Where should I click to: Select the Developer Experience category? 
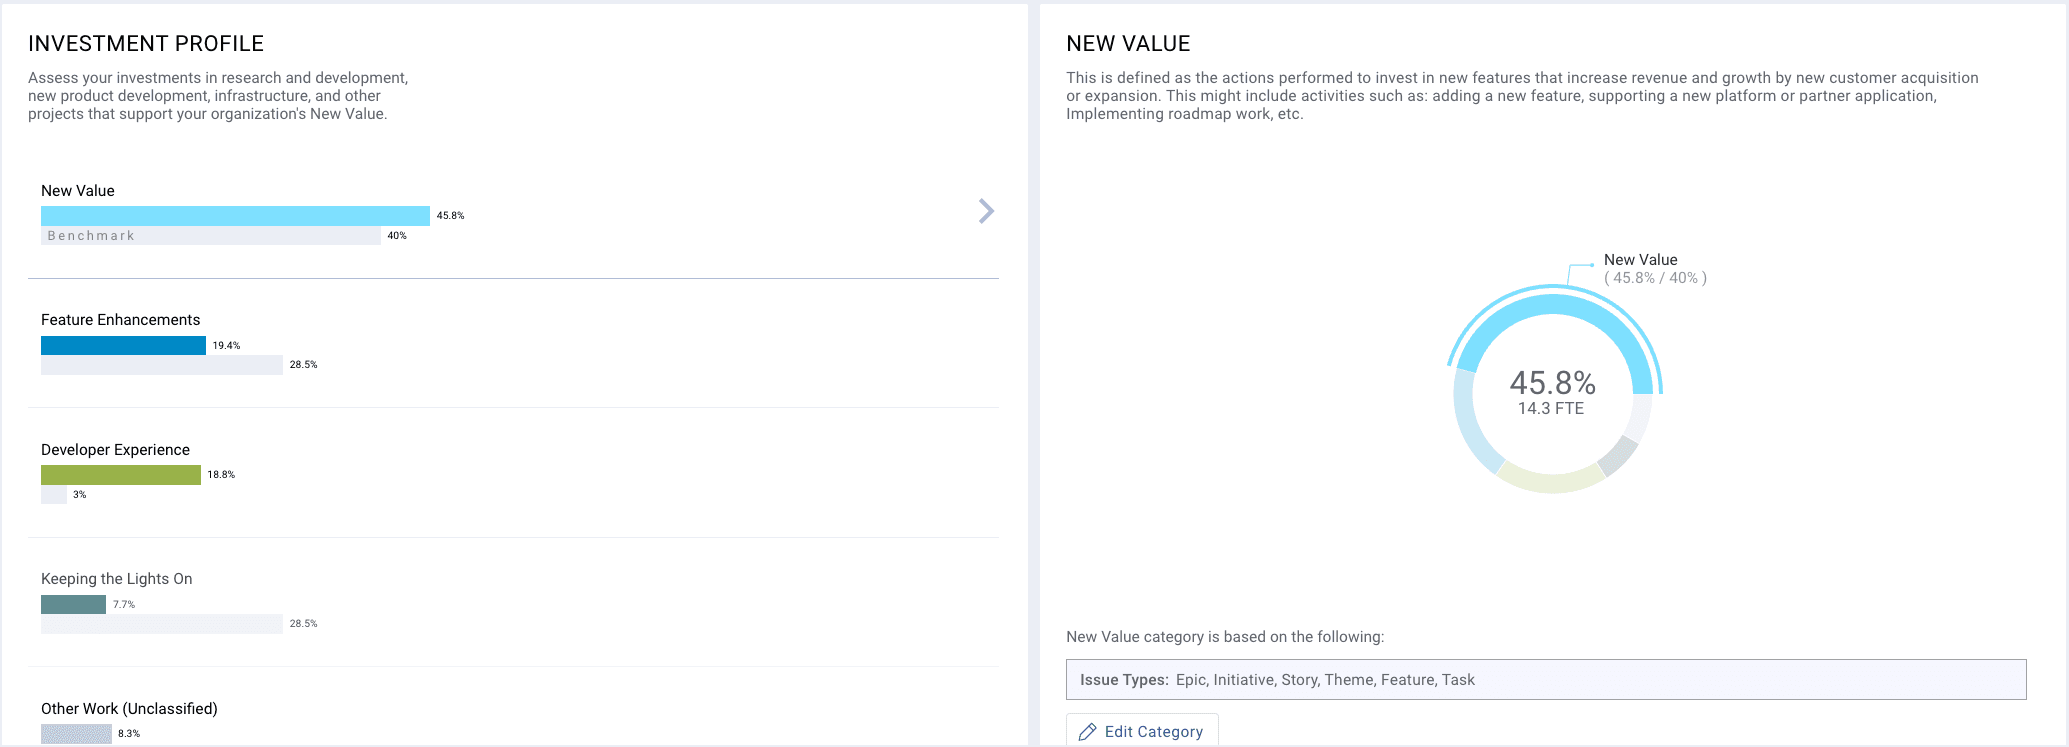point(115,450)
